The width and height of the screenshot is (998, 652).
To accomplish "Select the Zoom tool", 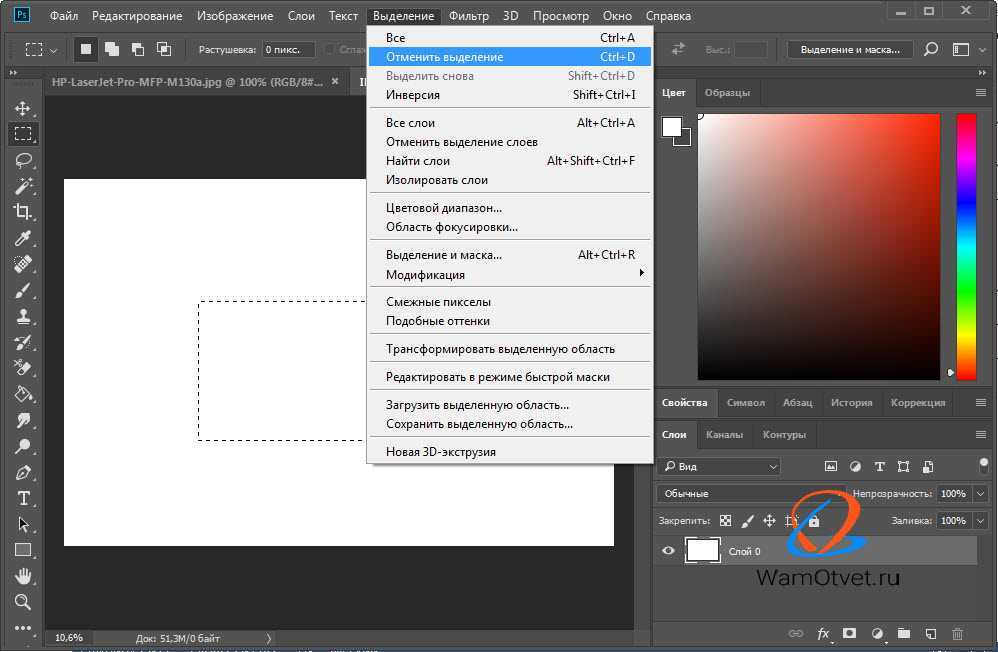I will [23, 602].
